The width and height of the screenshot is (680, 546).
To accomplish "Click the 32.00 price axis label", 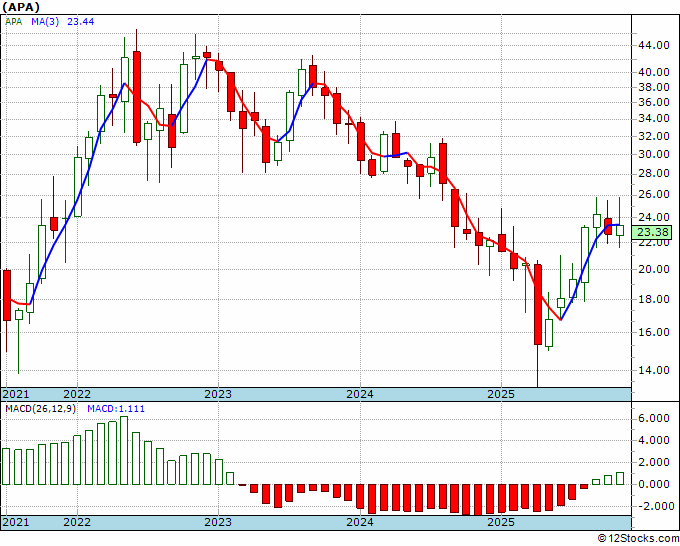I will 653,136.
